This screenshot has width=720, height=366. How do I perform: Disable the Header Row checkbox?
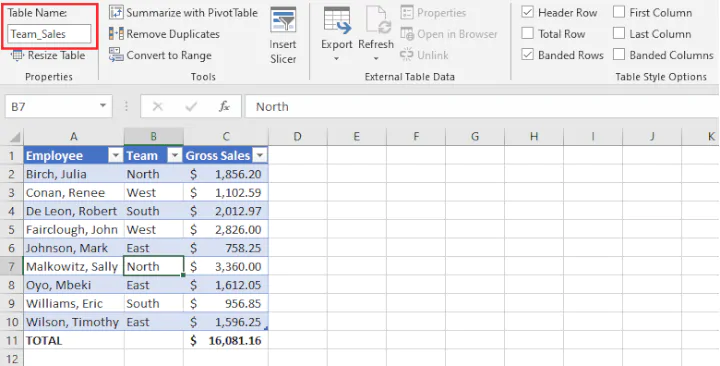[x=528, y=12]
